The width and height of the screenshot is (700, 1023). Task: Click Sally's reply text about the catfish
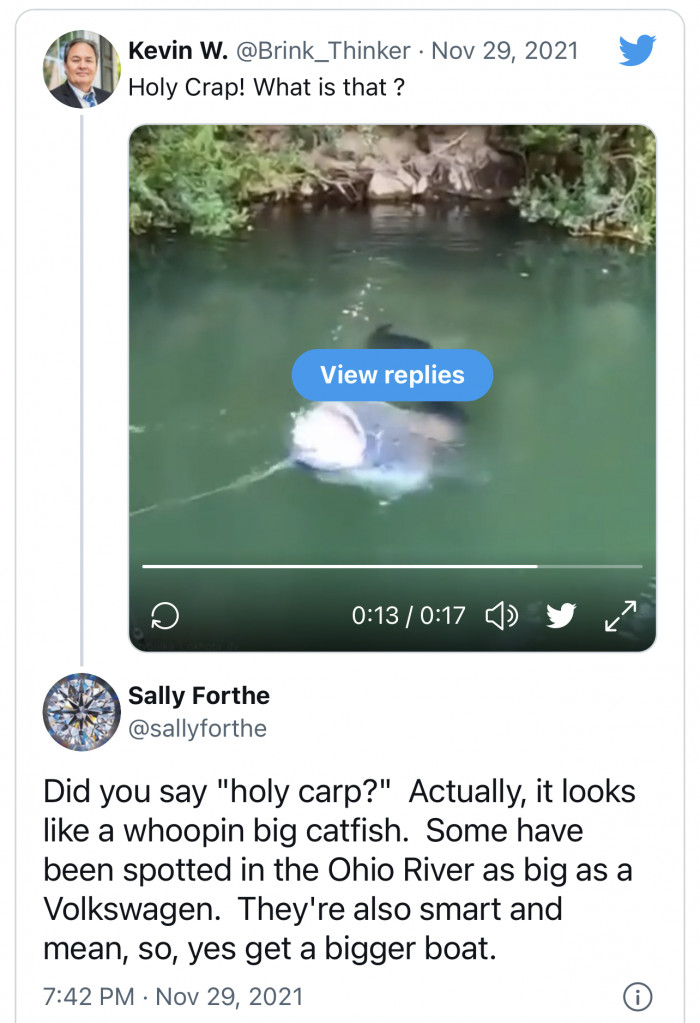tap(339, 870)
